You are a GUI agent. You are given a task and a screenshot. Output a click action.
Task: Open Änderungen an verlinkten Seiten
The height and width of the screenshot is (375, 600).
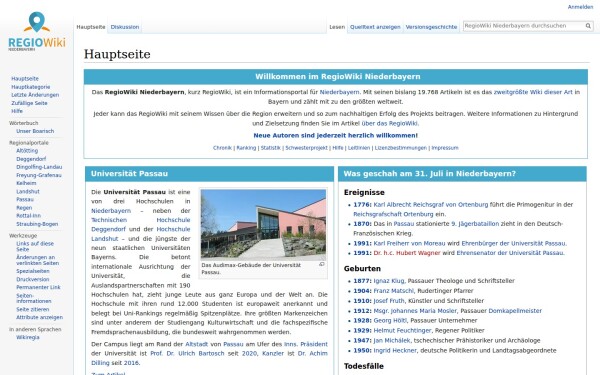tap(38, 260)
